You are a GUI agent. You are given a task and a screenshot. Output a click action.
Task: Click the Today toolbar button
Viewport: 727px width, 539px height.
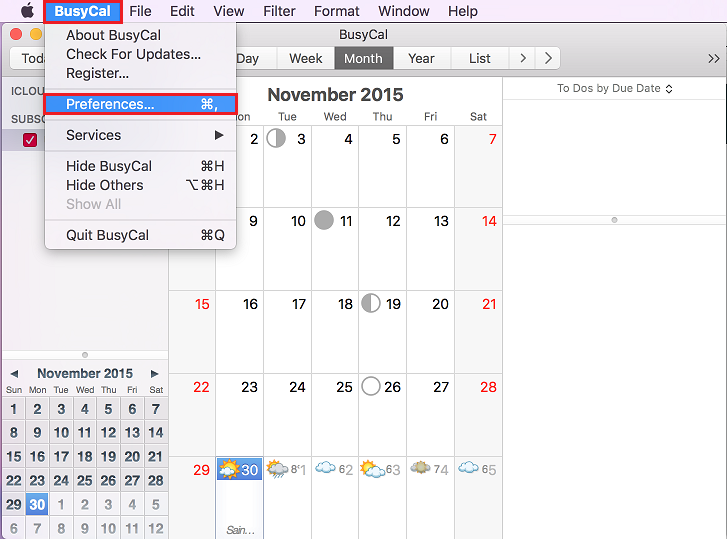pyautogui.click(x=28, y=58)
